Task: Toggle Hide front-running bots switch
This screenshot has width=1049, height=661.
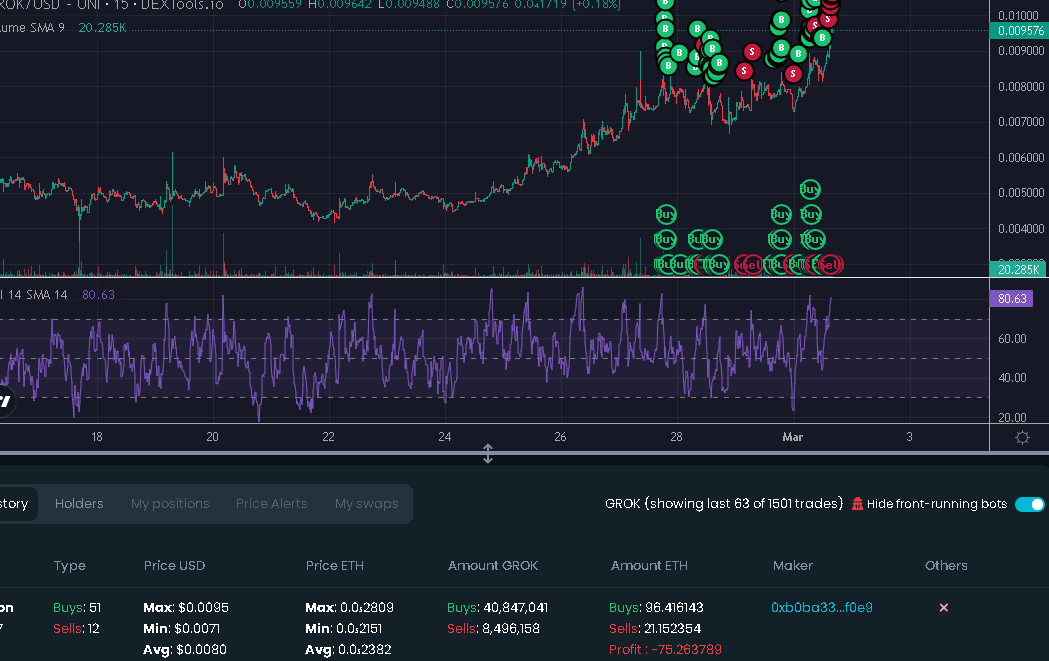Action: [1030, 504]
